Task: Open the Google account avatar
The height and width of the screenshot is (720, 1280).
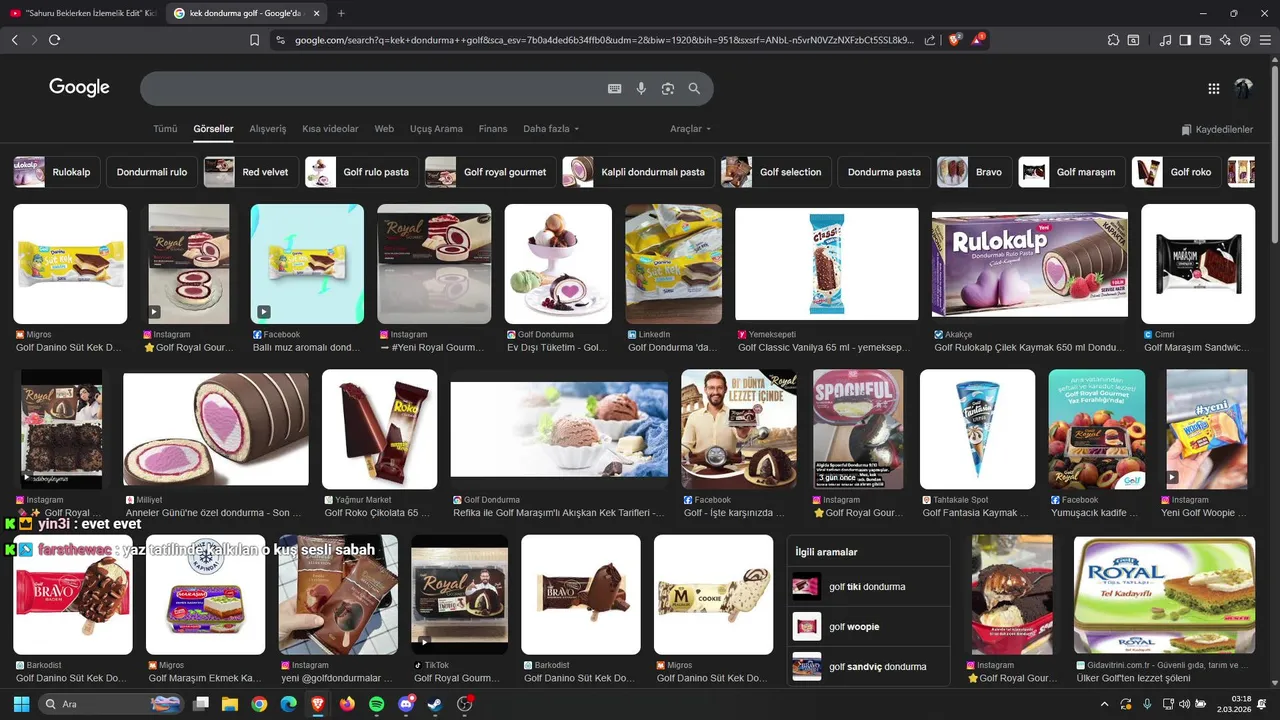Action: [1243, 88]
